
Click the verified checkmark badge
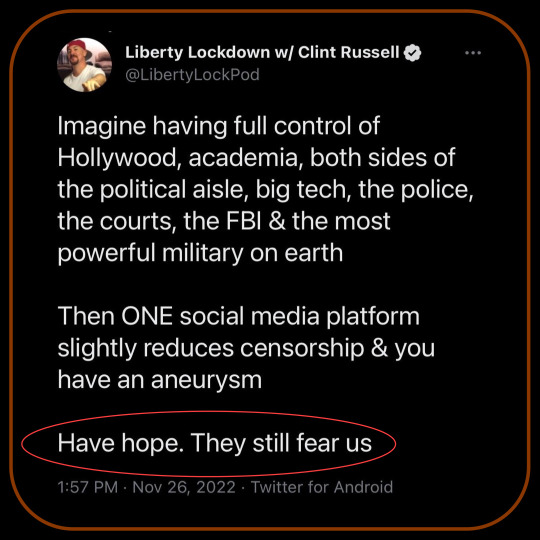(x=412, y=53)
